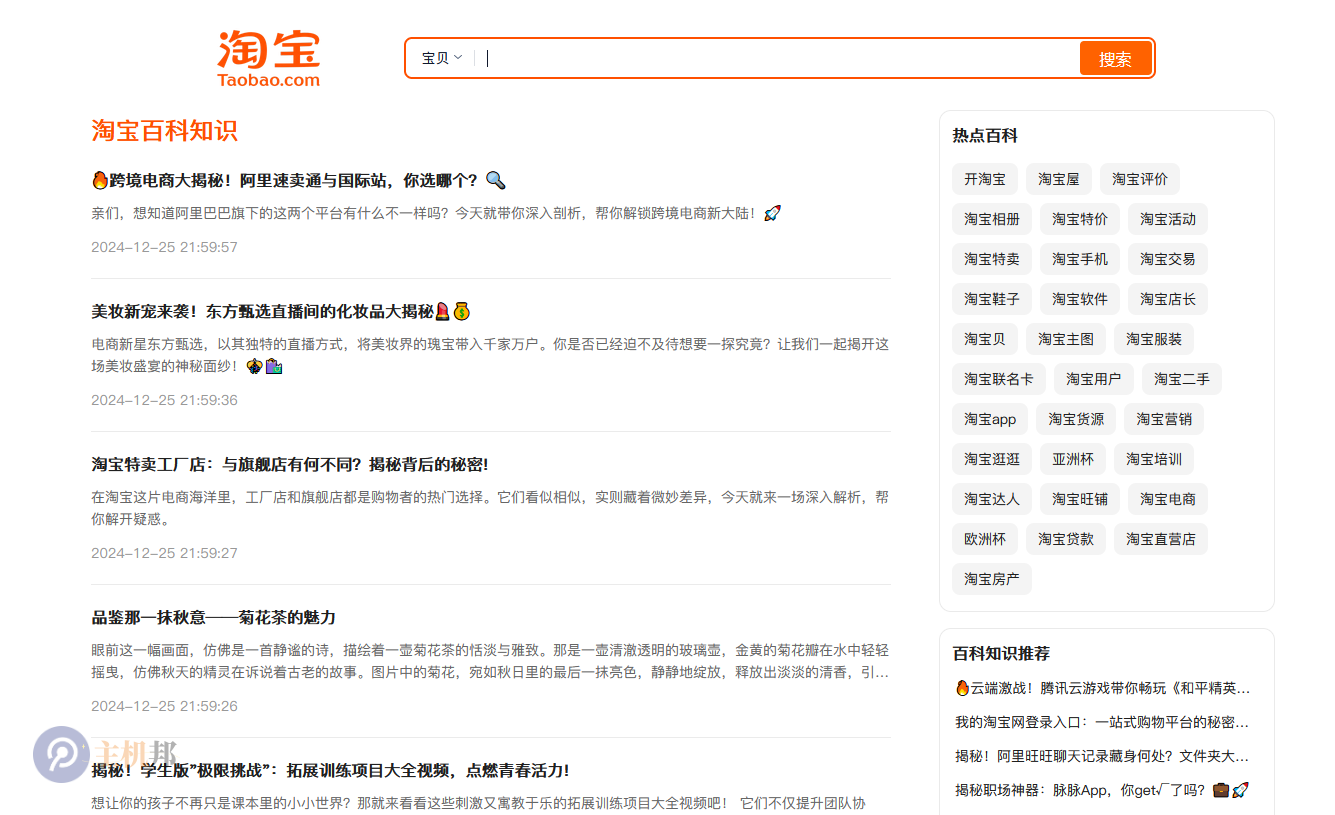Viewport: 1335px width, 815px height.
Task: Select the 淘宝逛逛 tag
Action: [x=992, y=459]
